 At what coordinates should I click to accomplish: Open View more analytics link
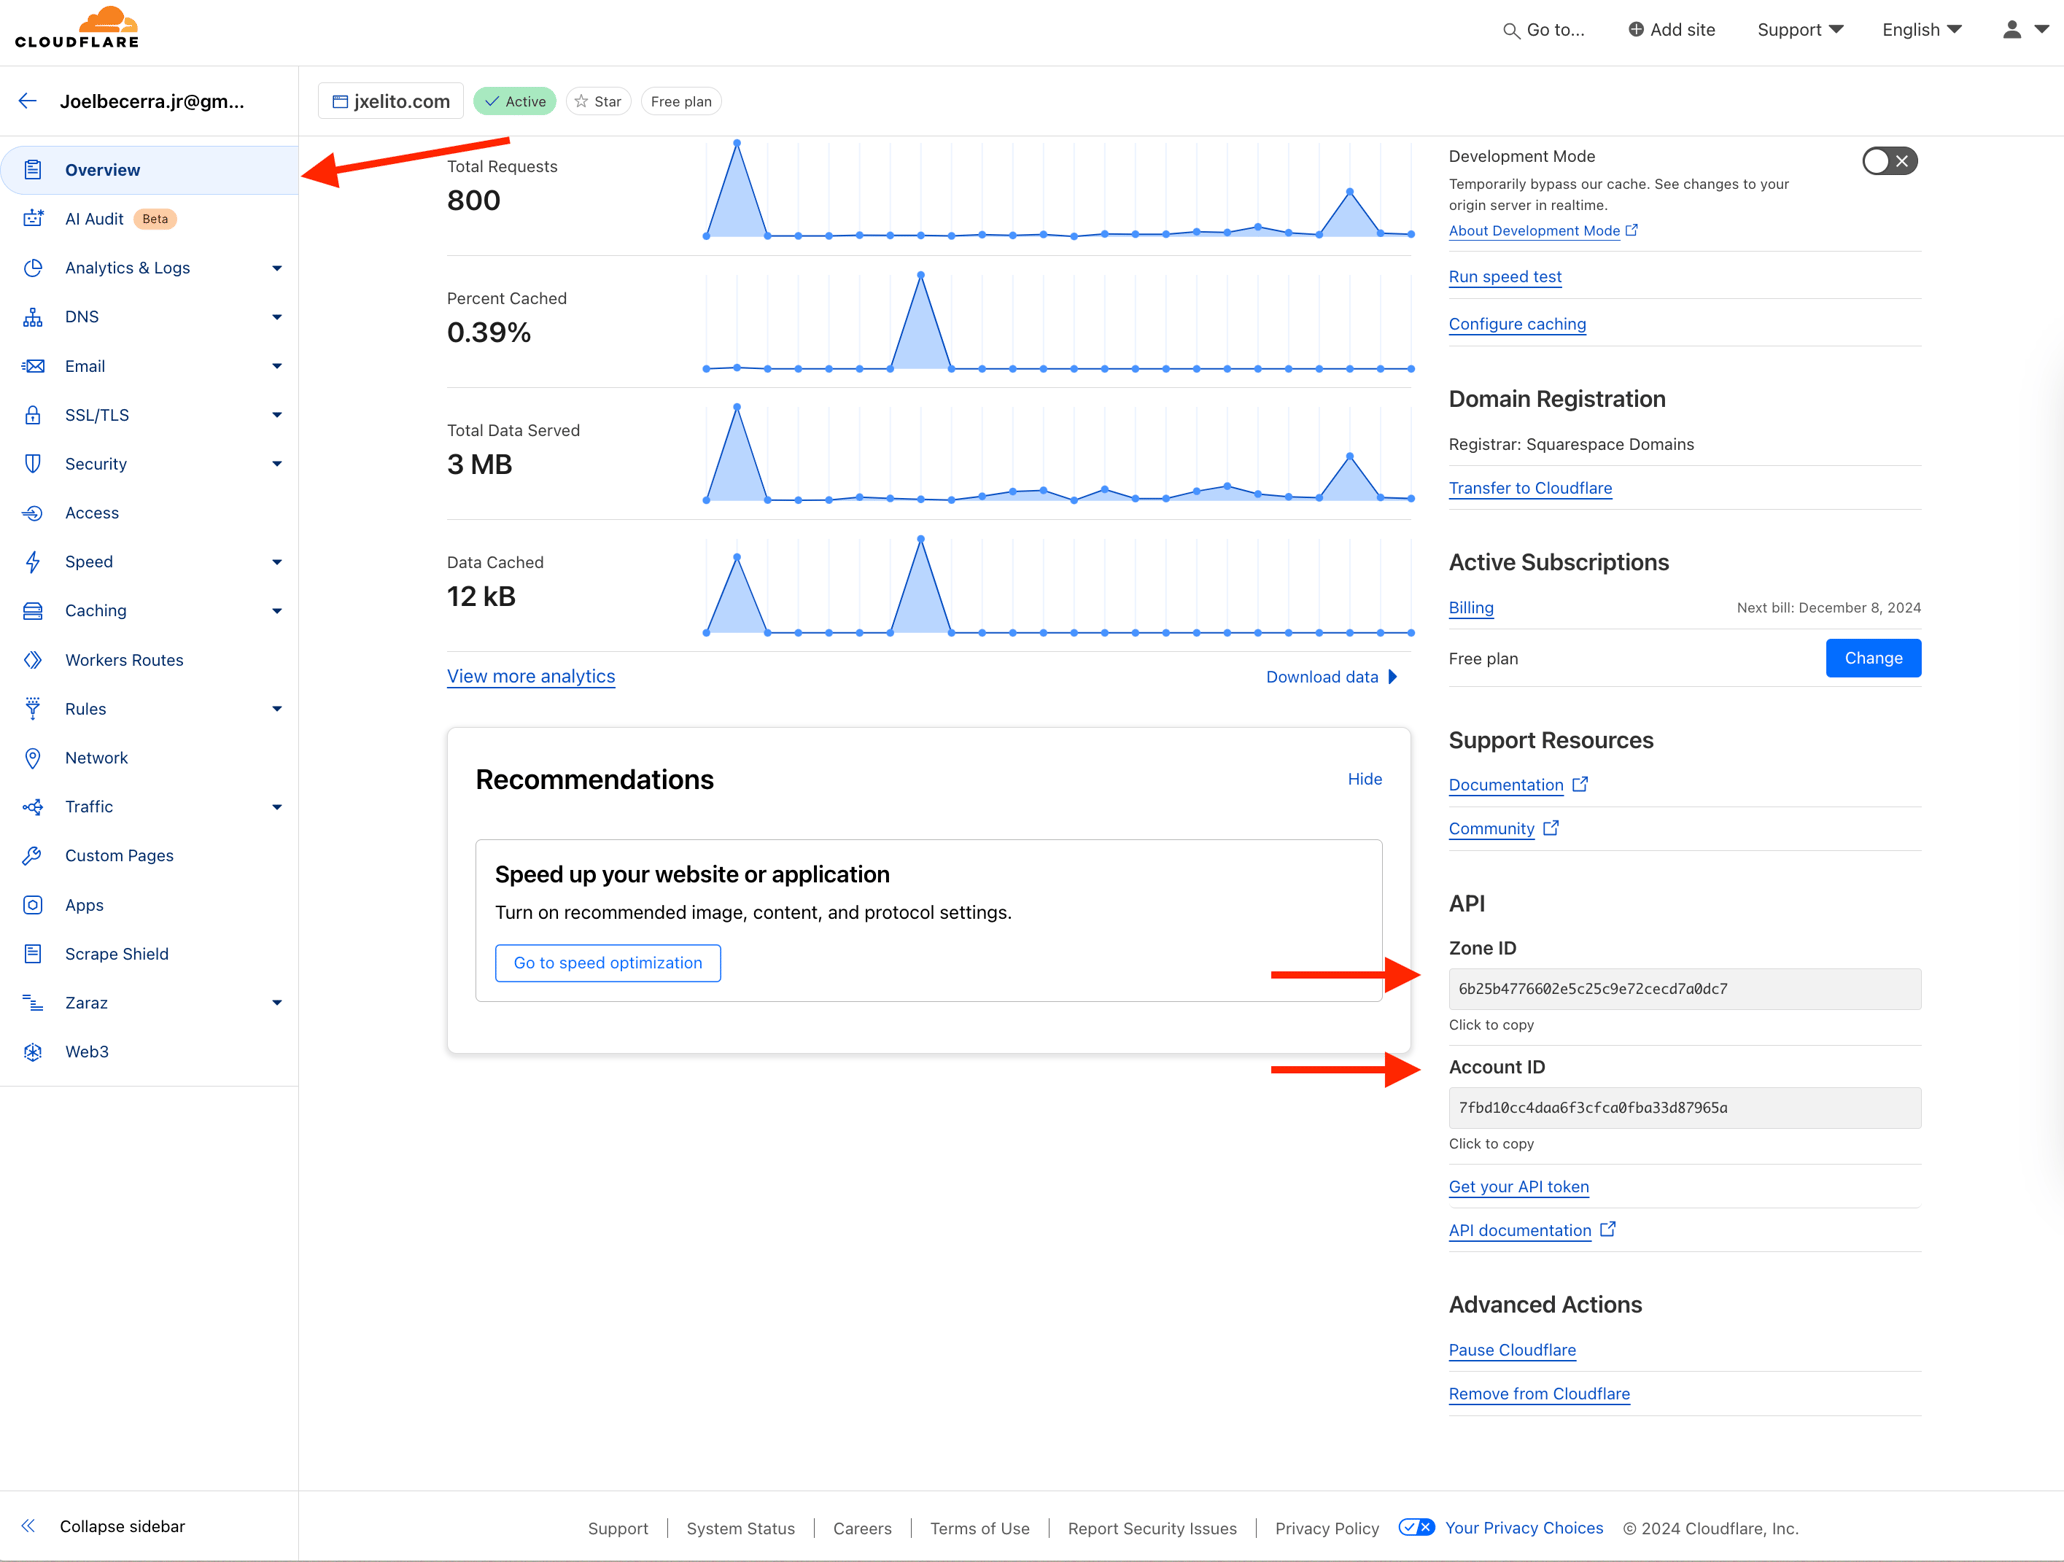click(531, 676)
